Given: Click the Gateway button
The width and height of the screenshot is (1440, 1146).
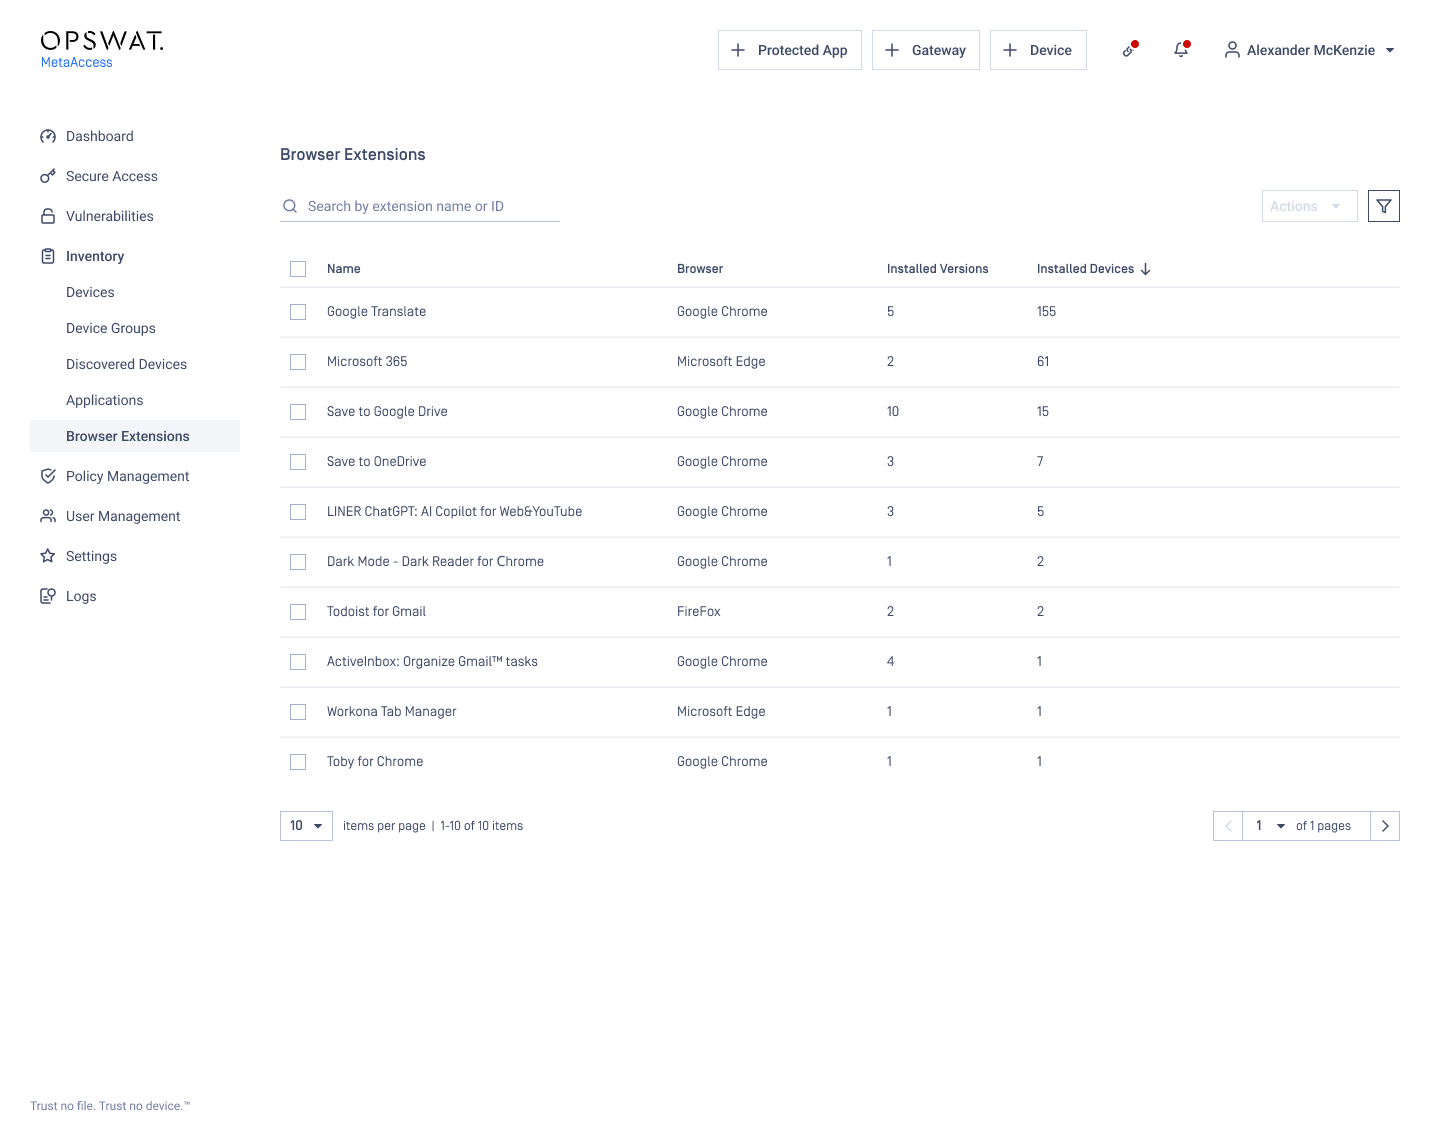Looking at the screenshot, I should coord(926,50).
